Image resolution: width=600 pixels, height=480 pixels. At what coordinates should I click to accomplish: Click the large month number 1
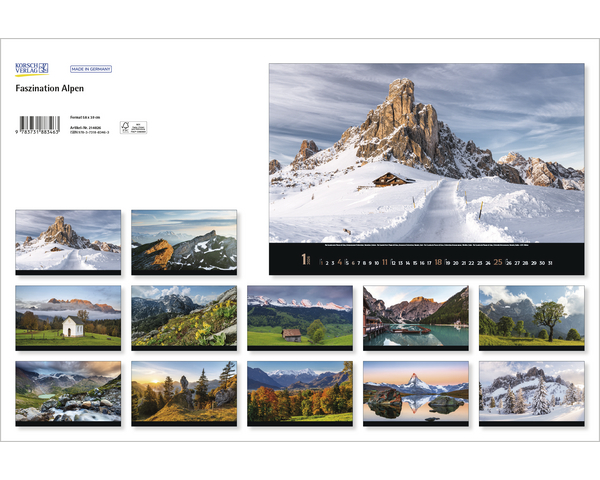click(305, 260)
